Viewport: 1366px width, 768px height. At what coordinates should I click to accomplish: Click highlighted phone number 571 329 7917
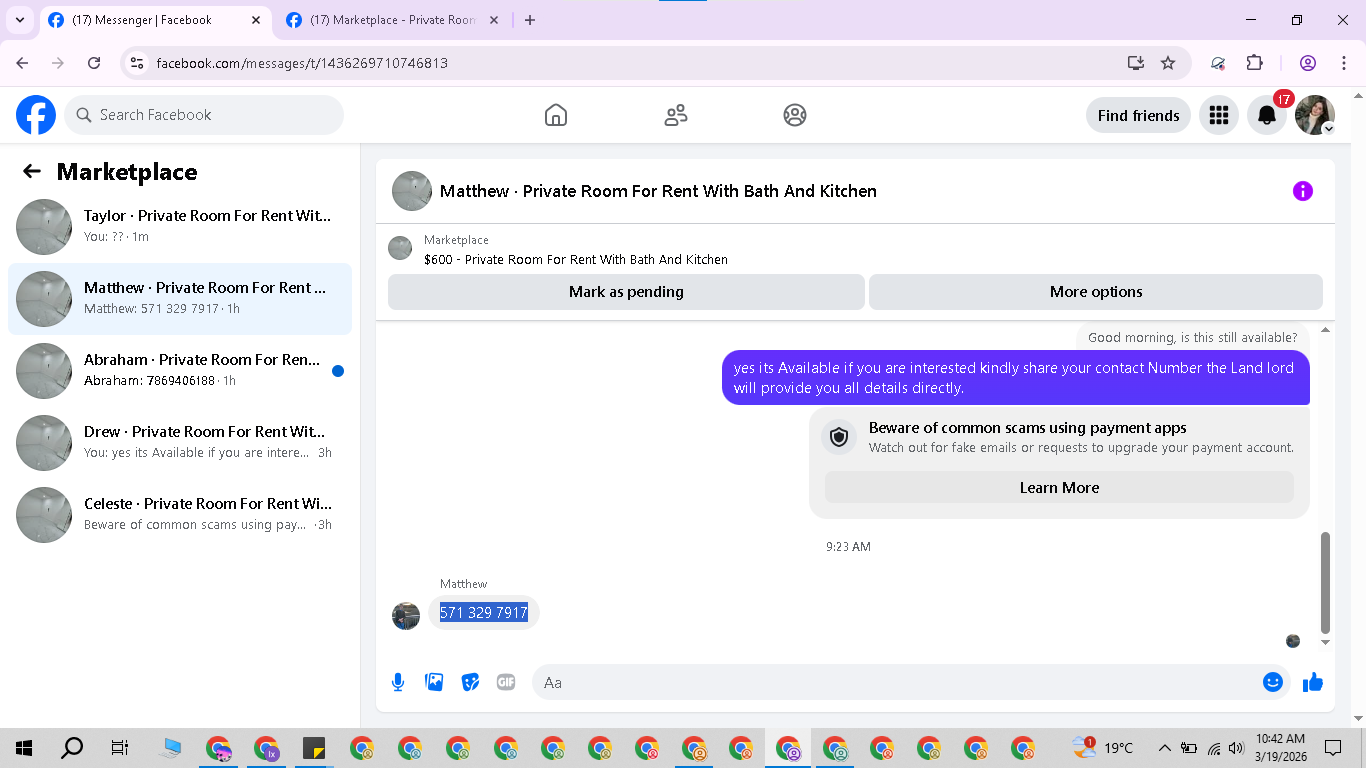coord(484,612)
